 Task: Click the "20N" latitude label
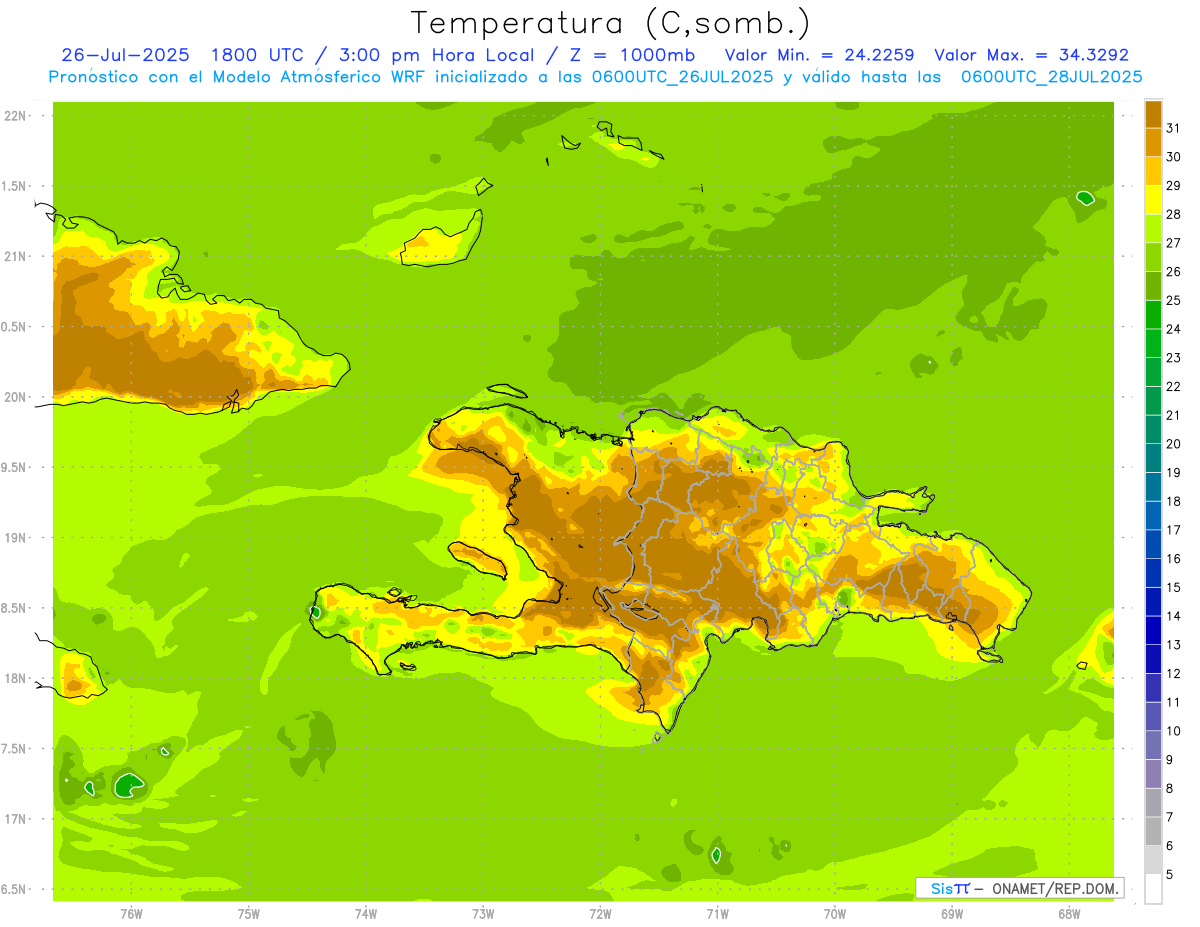[16, 397]
